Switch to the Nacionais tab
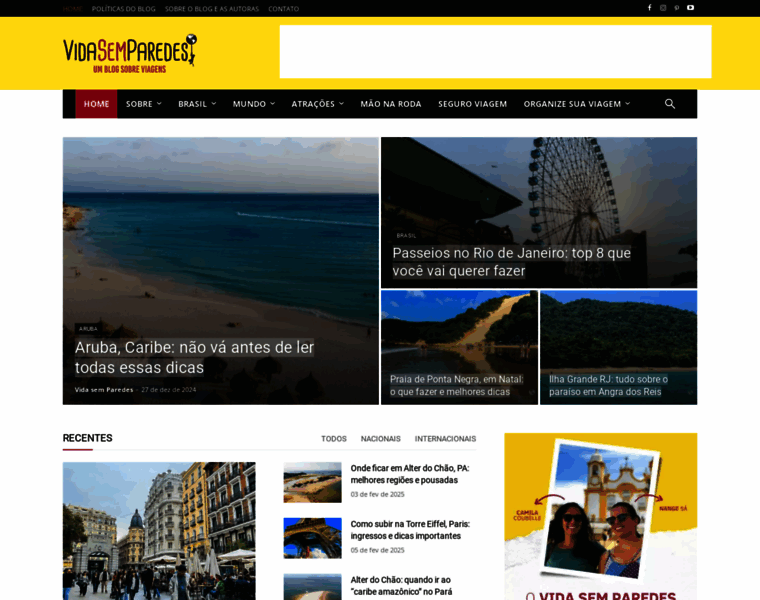 (380, 439)
